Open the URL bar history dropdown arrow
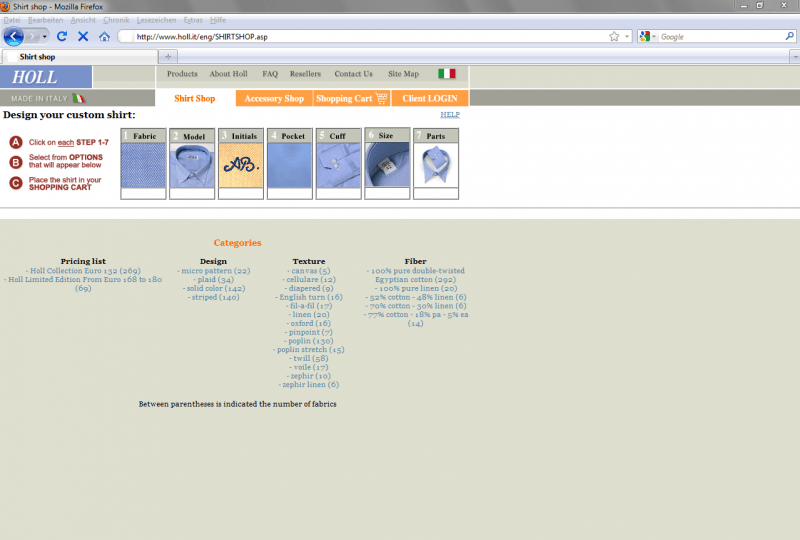 (627, 36)
